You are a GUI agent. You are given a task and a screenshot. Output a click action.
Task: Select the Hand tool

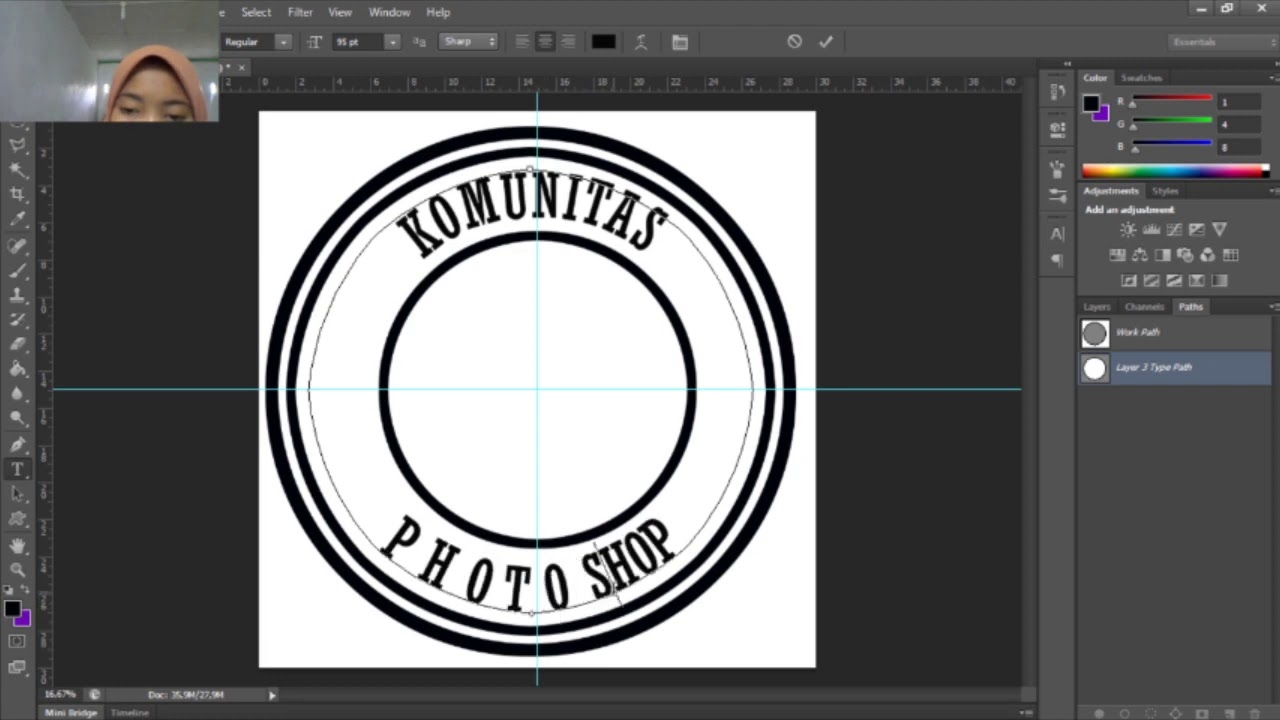click(x=17, y=545)
